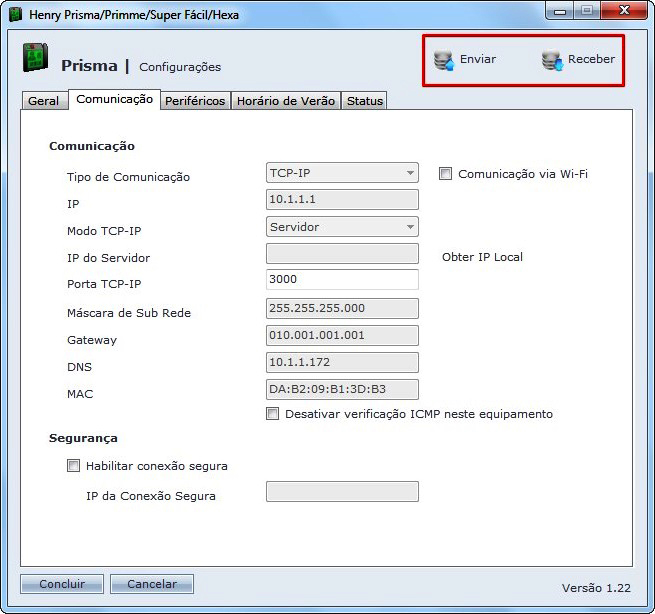Click the Porta TCP-IP input field

pyautogui.click(x=342, y=280)
